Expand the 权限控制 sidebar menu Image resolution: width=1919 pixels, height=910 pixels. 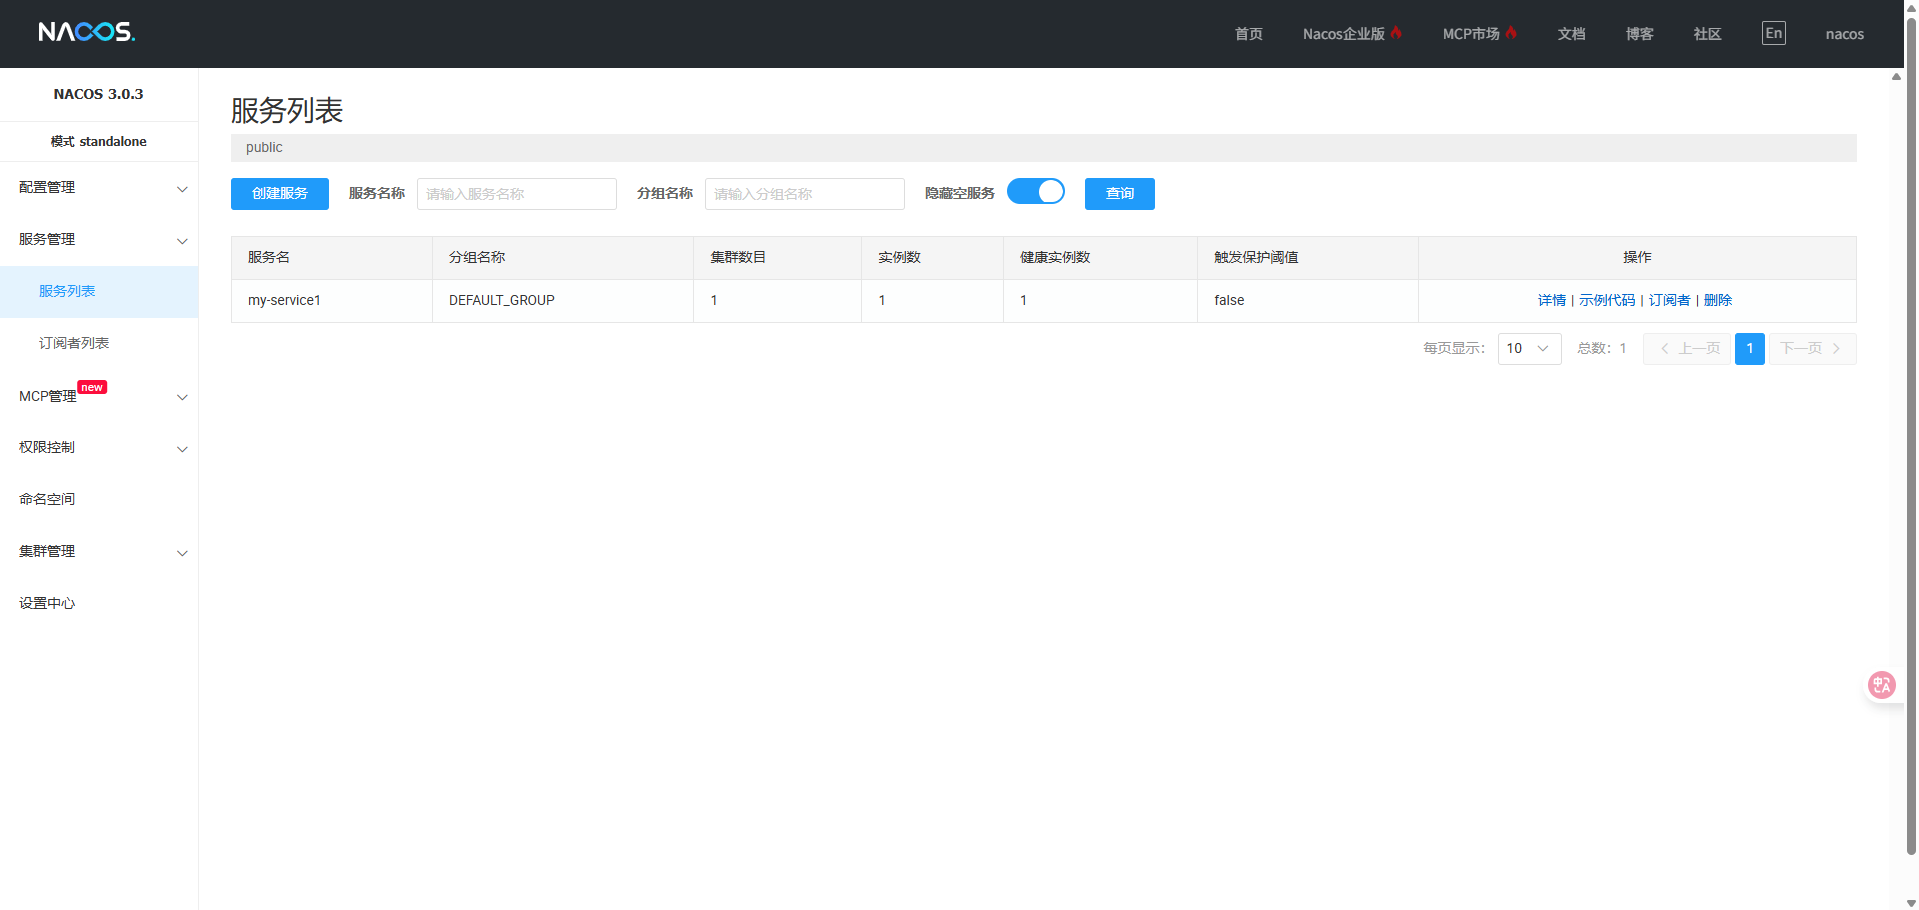pyautogui.click(x=99, y=448)
